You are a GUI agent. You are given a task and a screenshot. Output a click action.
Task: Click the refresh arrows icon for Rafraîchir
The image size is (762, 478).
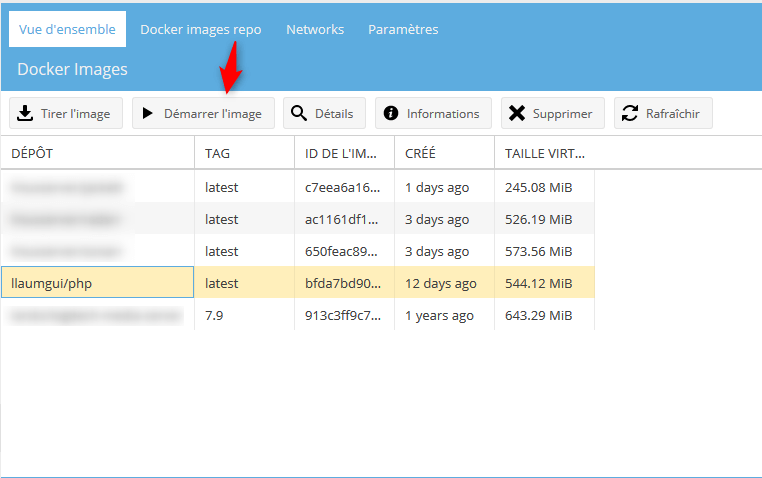tap(630, 113)
